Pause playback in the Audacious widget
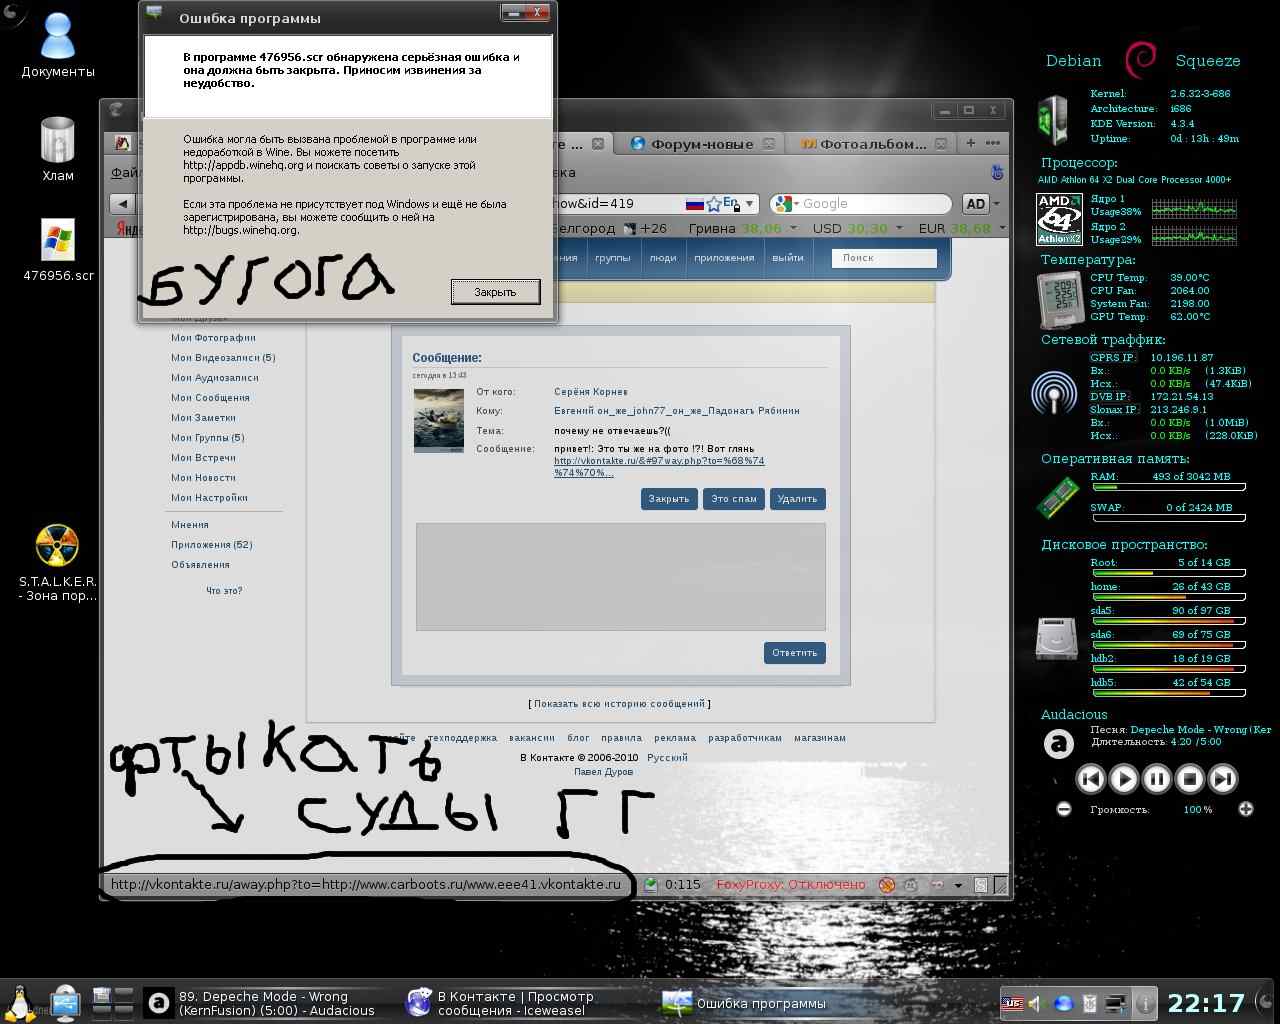Screen dimensions: 1280x1024 click(1156, 779)
